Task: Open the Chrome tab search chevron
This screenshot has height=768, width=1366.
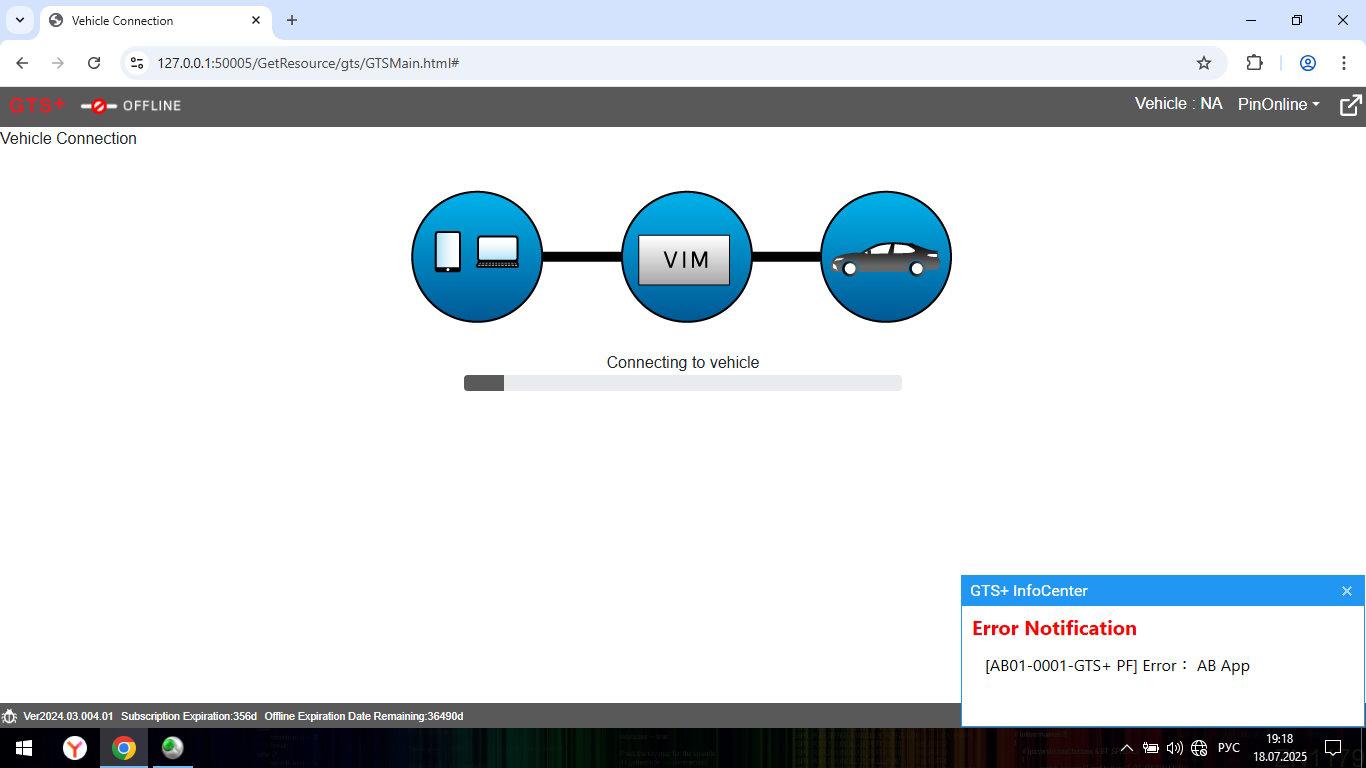Action: [20, 20]
